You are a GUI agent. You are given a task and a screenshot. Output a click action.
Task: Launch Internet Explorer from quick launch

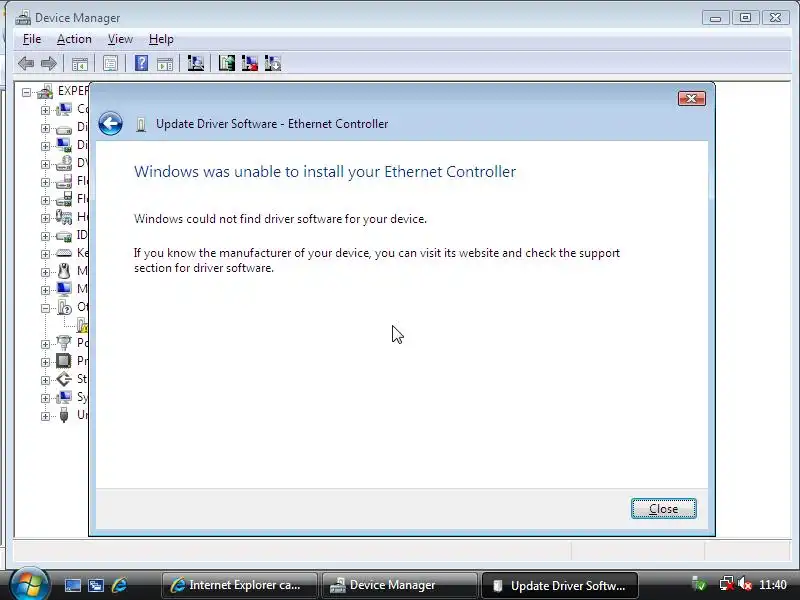[119, 585]
